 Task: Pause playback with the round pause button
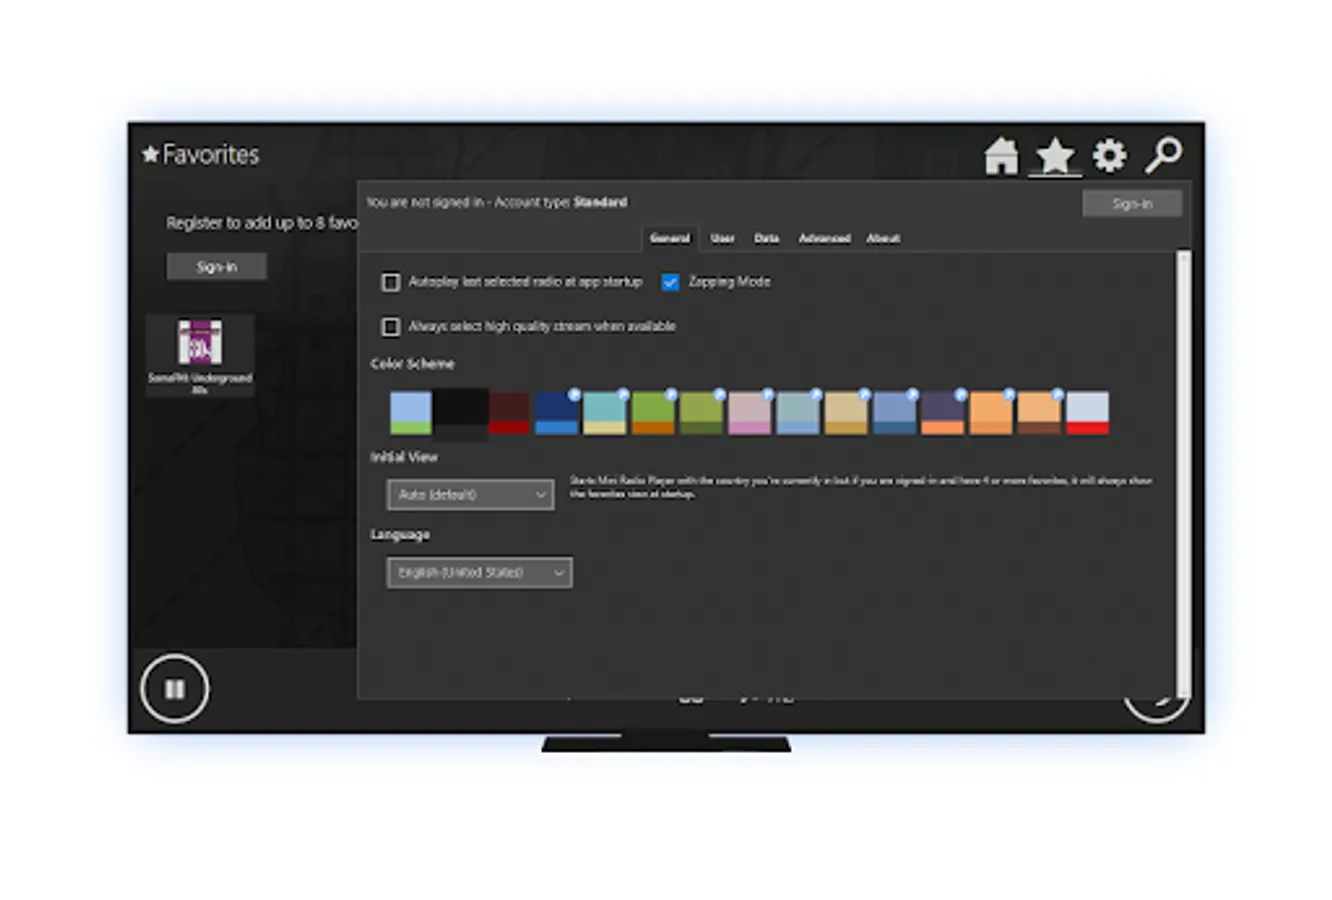pos(175,688)
